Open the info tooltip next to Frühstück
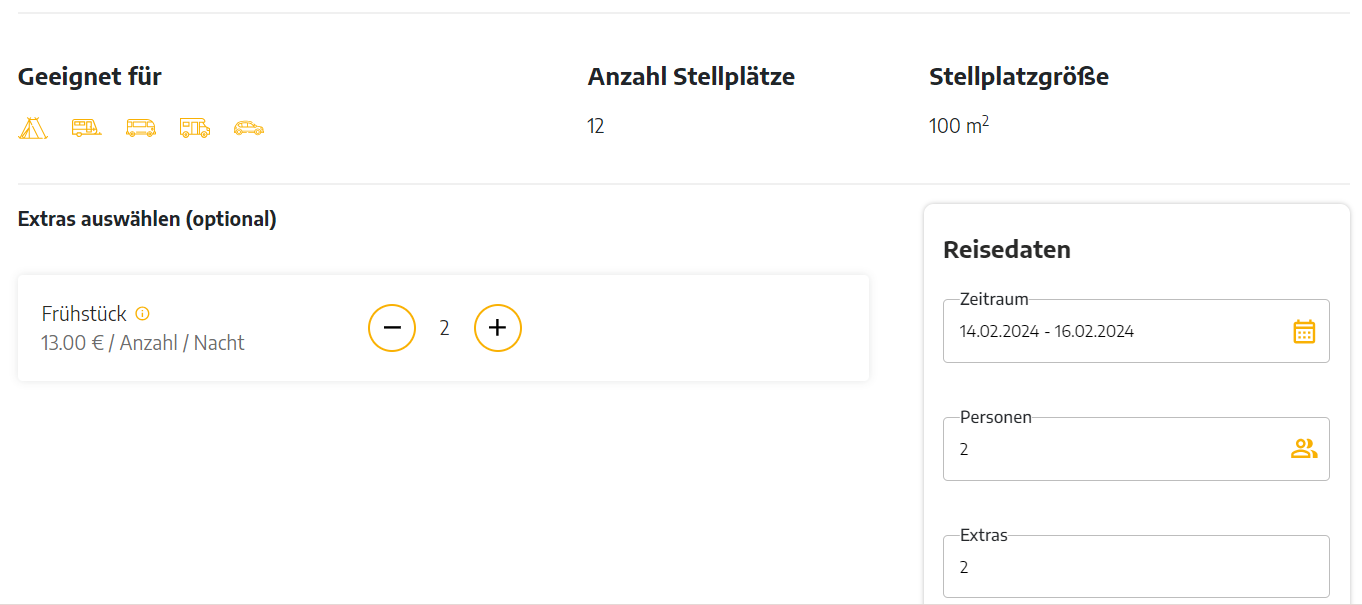This screenshot has width=1362, height=605. tap(142, 313)
